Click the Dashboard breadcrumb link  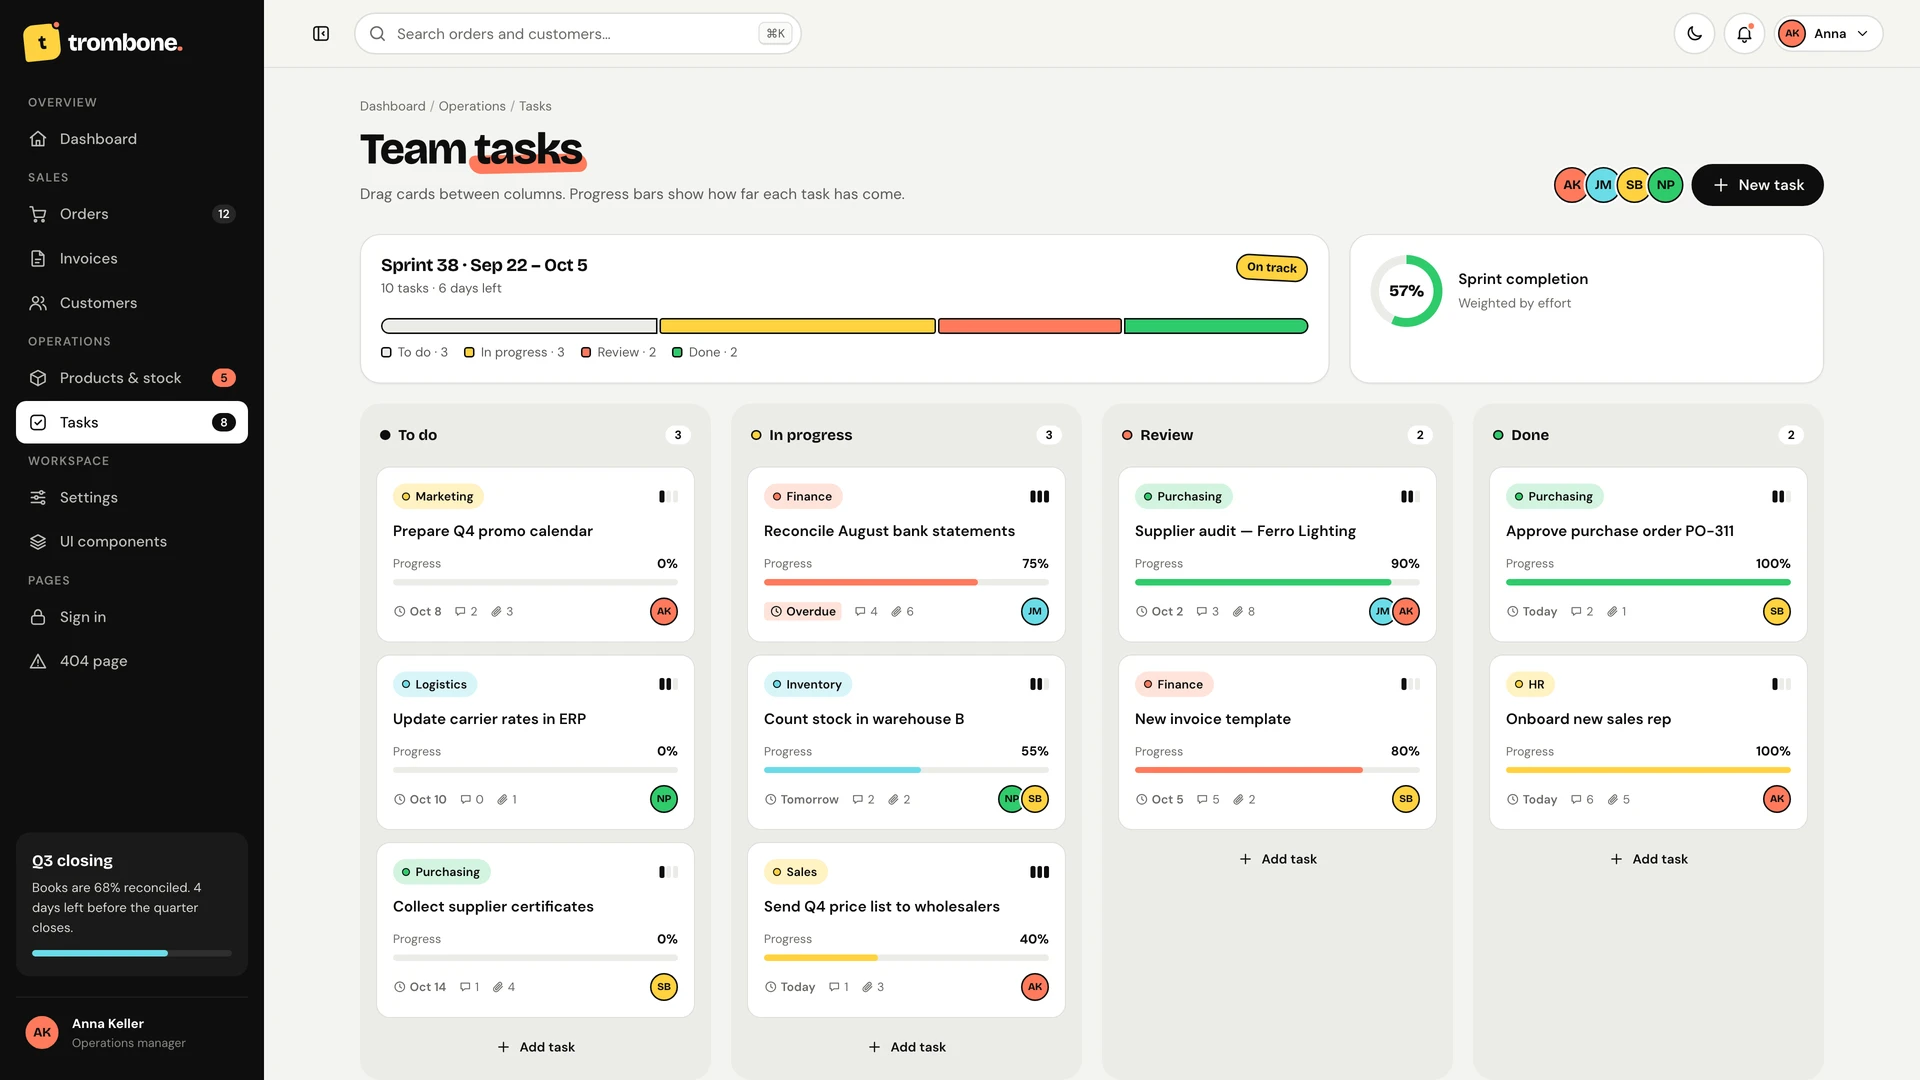click(x=392, y=107)
